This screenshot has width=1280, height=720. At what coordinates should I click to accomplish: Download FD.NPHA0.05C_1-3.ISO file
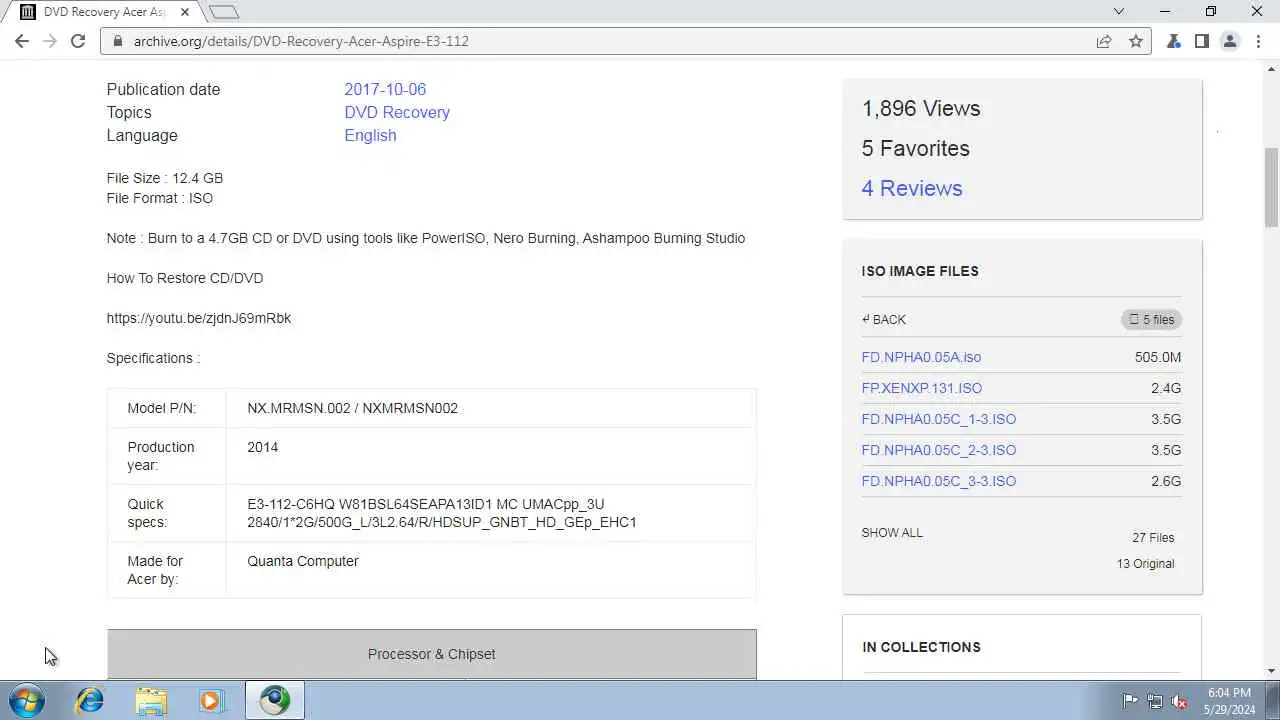(938, 419)
